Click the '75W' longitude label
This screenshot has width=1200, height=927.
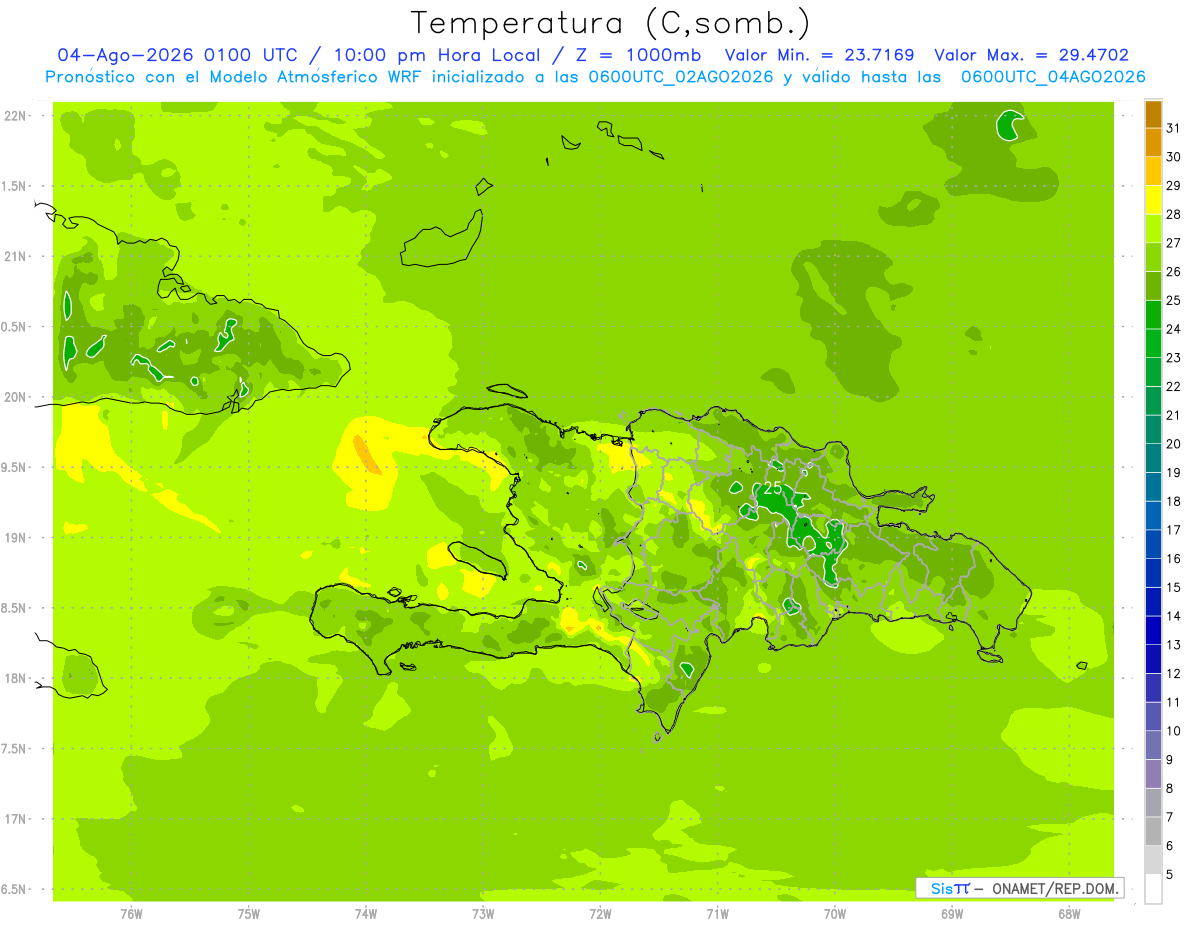[x=249, y=914]
